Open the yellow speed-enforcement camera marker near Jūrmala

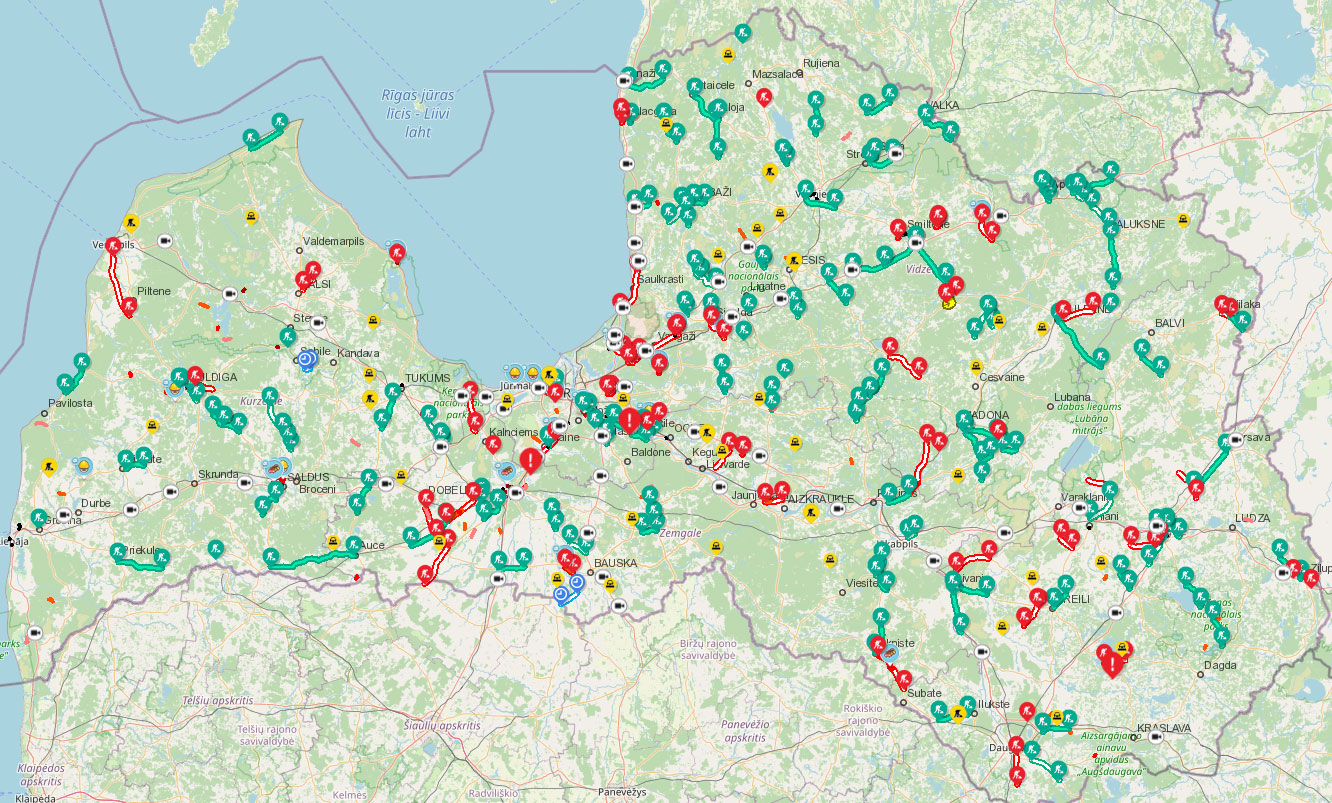coord(506,400)
